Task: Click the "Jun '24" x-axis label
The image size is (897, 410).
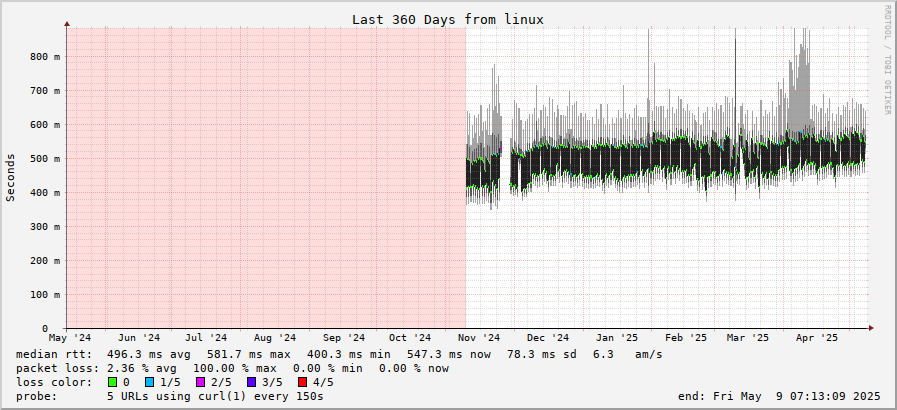Action: pyautogui.click(x=138, y=338)
